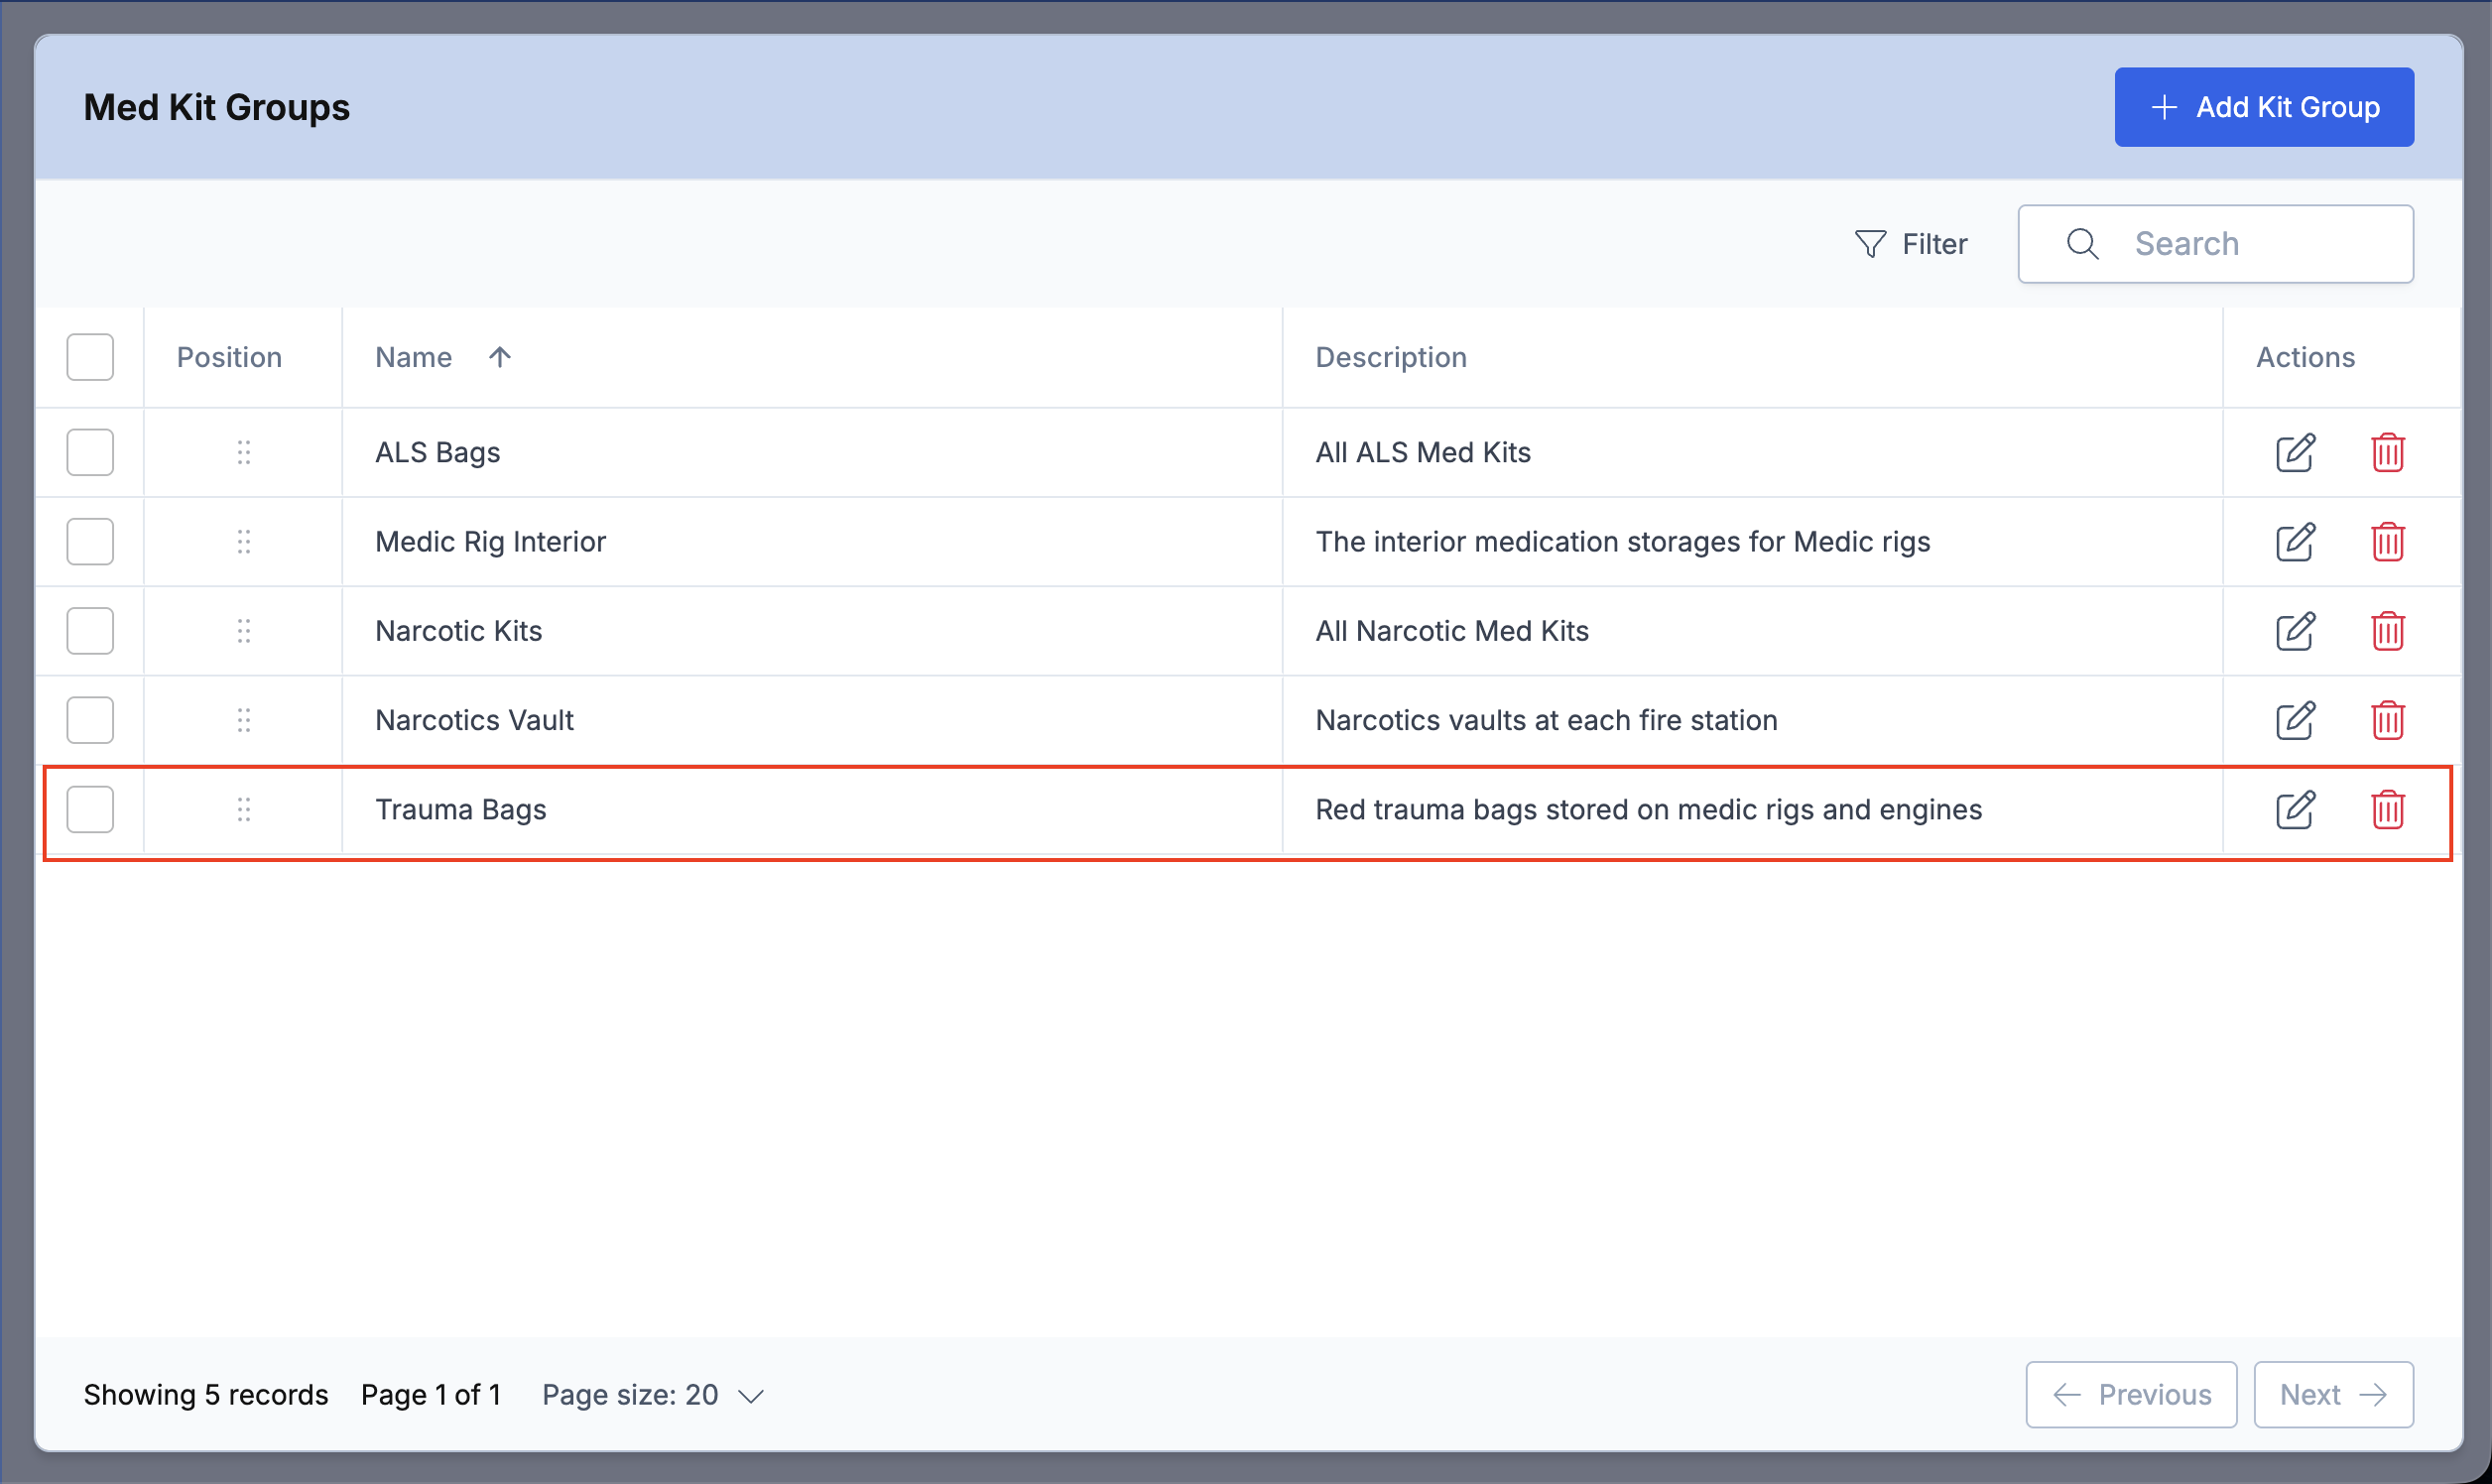
Task: Grab the drag handle for Medic Rig Interior
Action: tap(244, 541)
